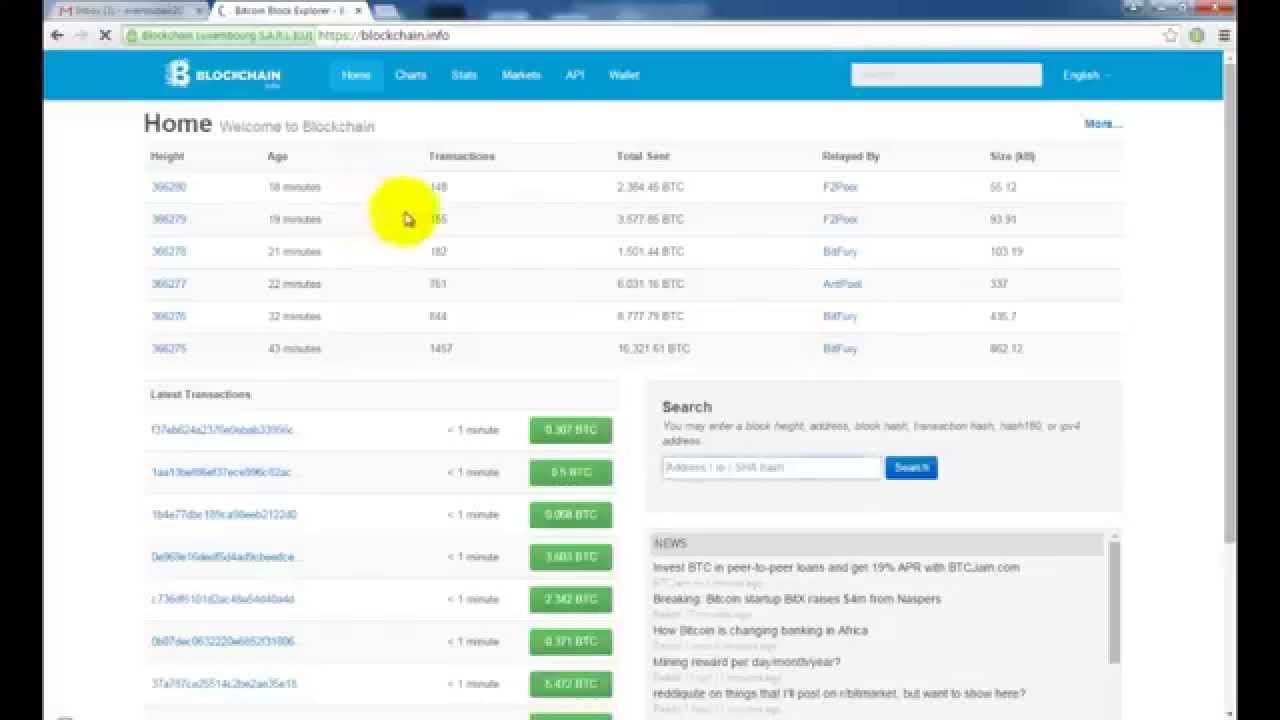Click the Address / ip / SHA hash field
The height and width of the screenshot is (720, 1280).
click(x=772, y=467)
